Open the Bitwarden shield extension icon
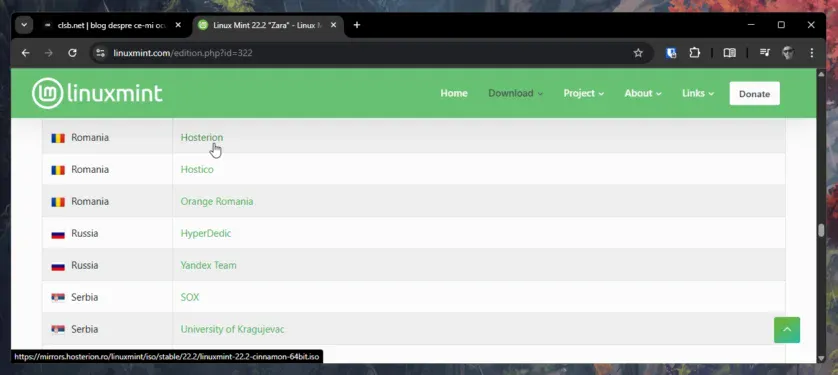The width and height of the screenshot is (838, 375). coord(671,53)
